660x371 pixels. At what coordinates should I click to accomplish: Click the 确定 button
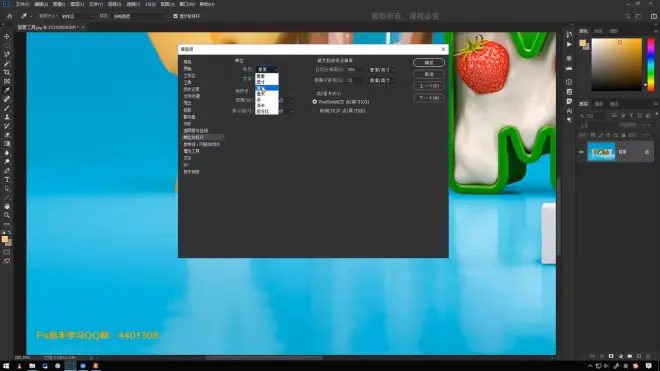(x=428, y=63)
